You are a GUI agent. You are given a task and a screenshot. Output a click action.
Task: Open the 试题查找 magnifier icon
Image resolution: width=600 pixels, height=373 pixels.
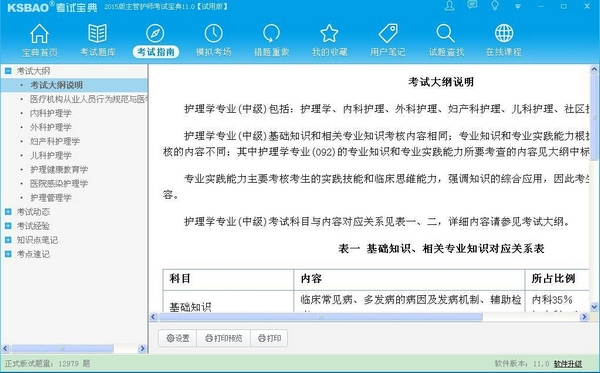point(445,33)
